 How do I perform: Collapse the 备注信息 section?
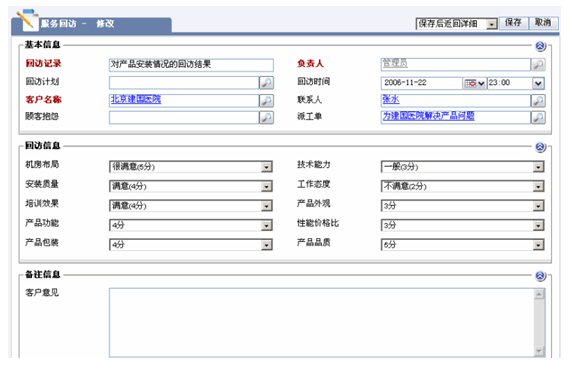(x=540, y=276)
